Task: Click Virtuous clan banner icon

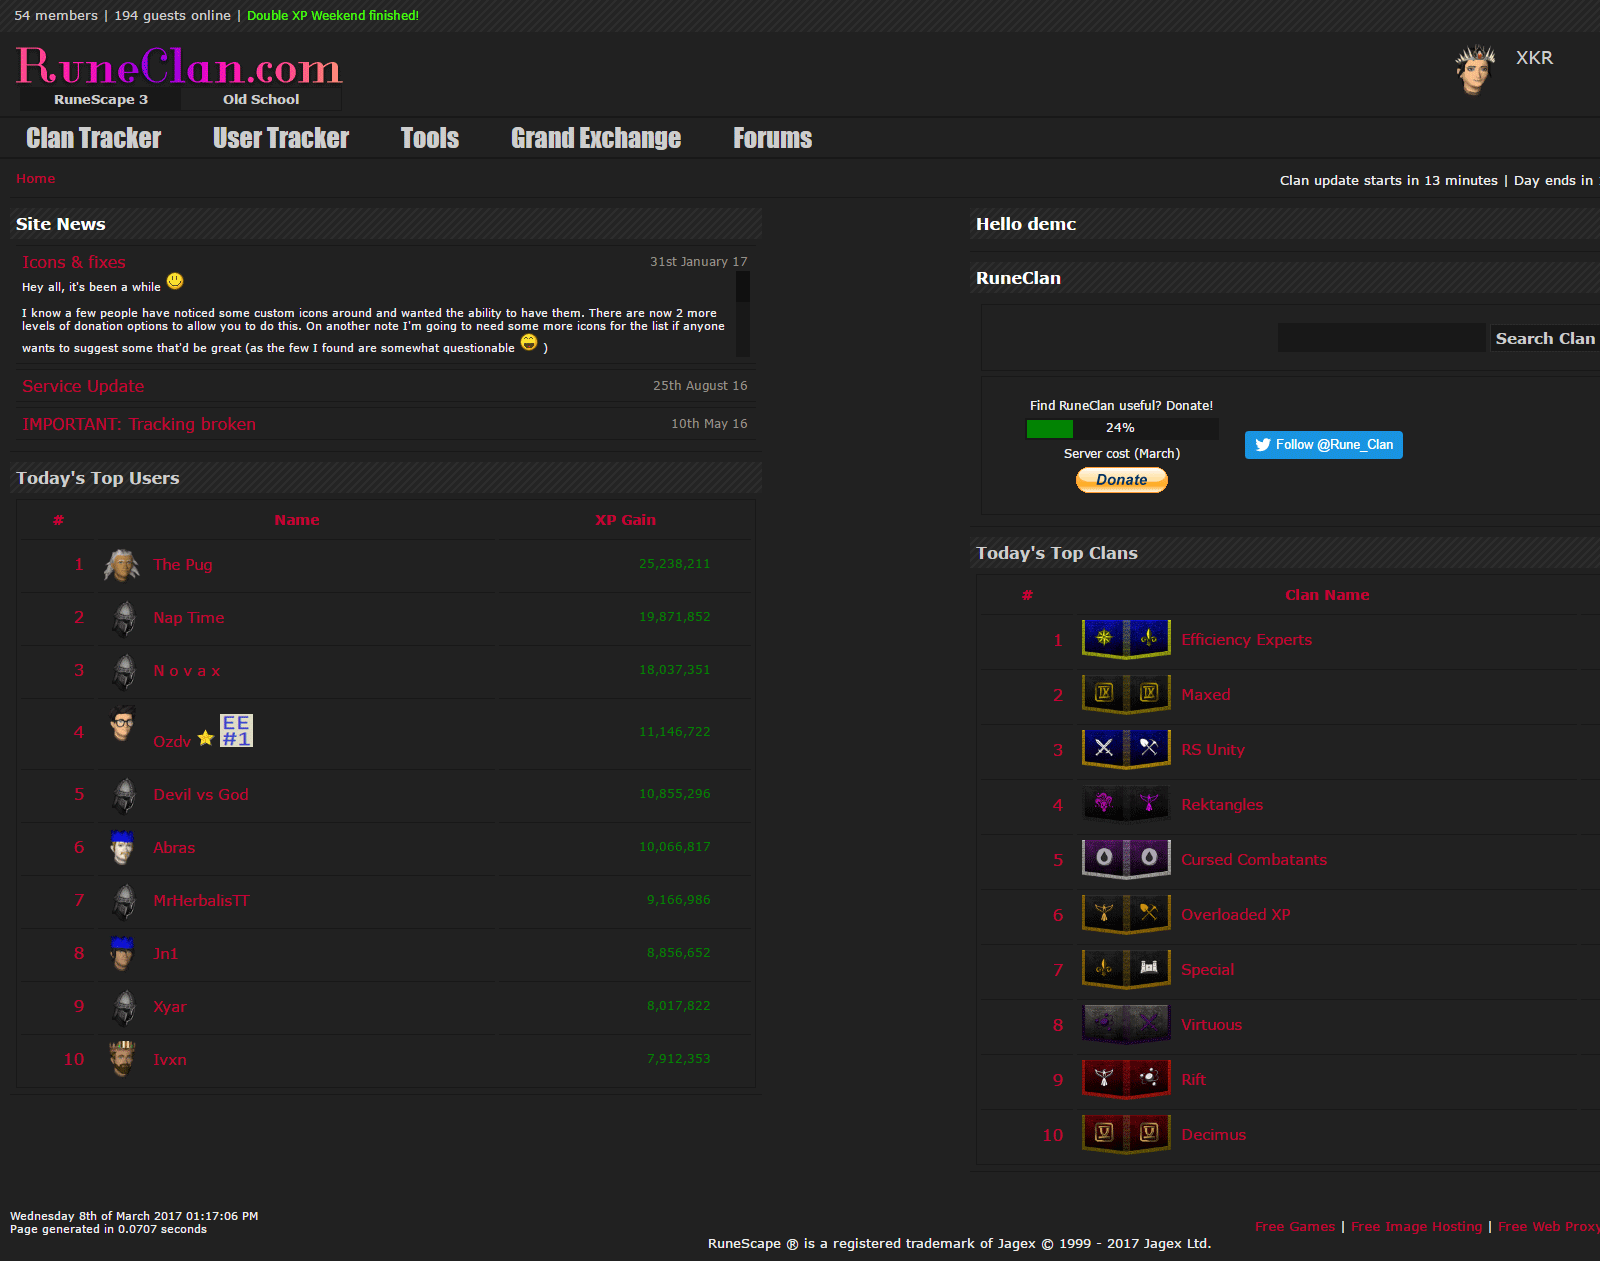Action: pos(1126,1024)
